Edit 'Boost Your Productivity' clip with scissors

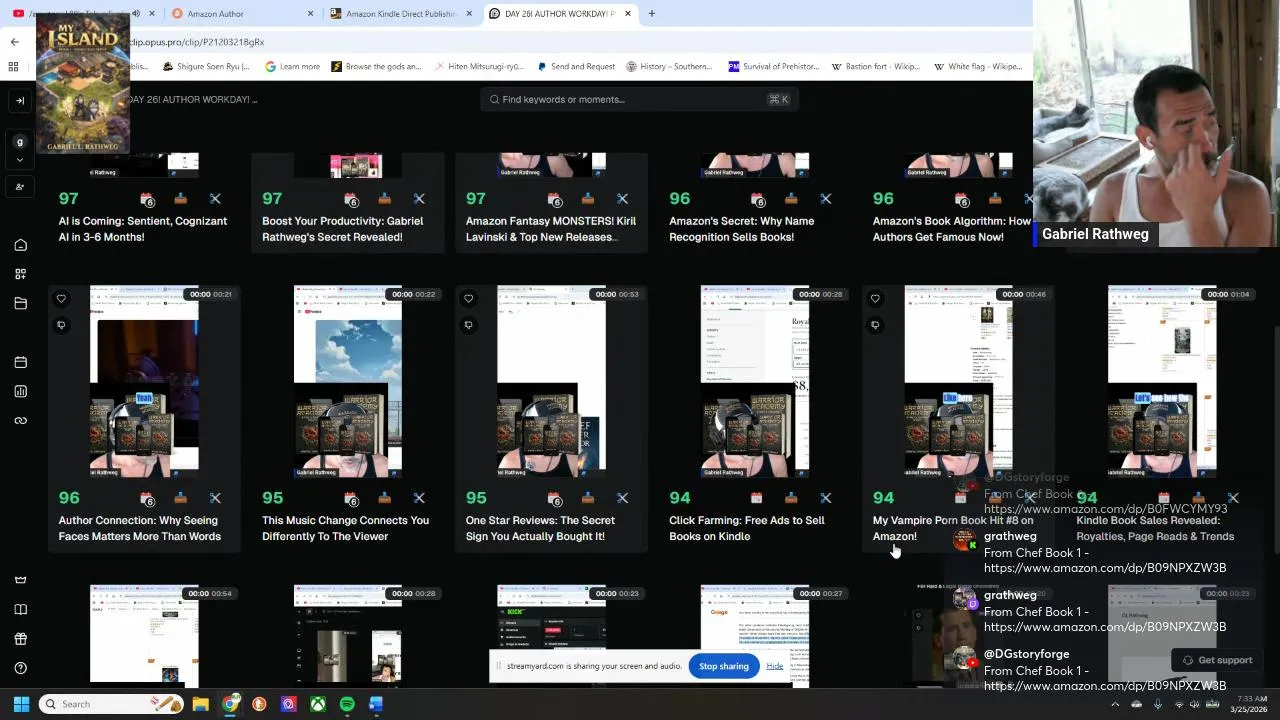tap(419, 199)
